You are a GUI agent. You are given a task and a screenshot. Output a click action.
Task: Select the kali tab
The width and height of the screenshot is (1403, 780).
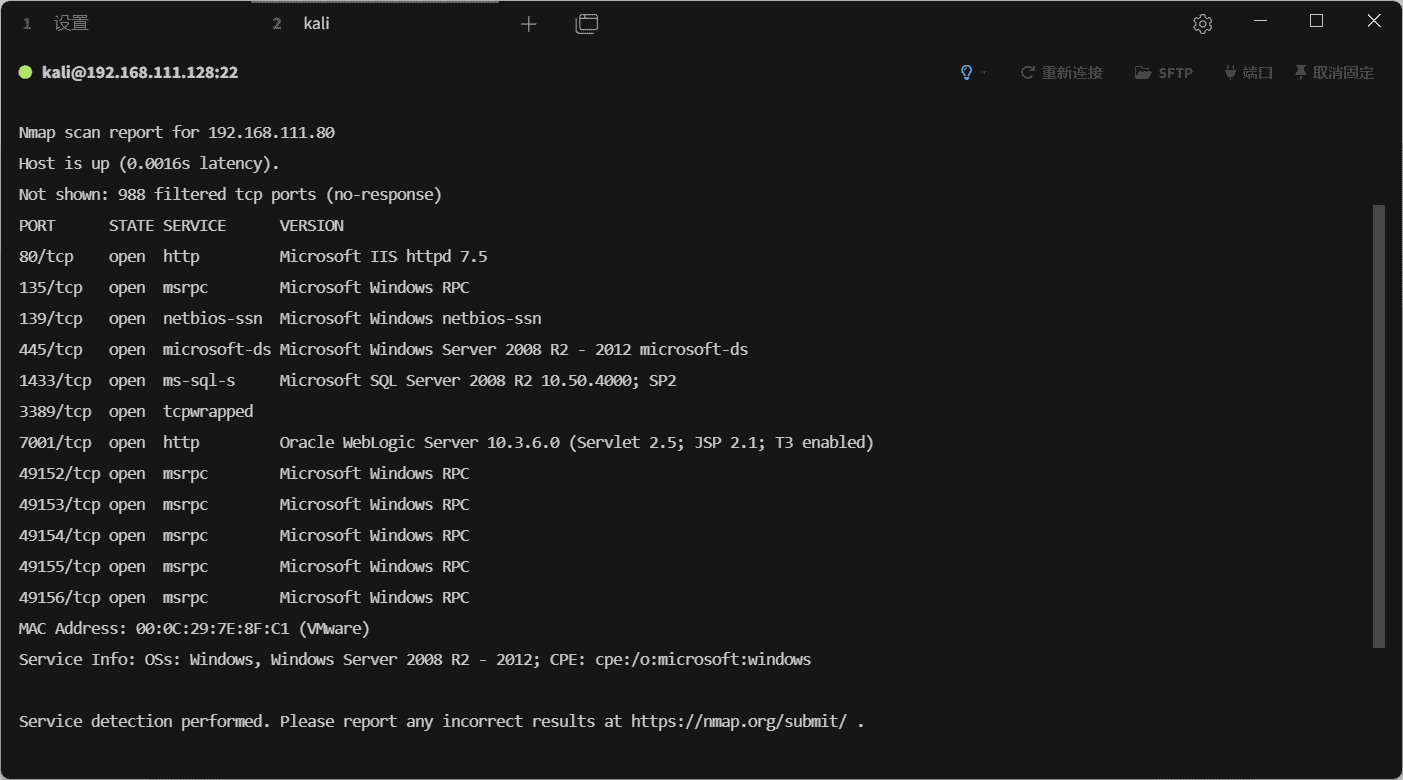pyautogui.click(x=316, y=24)
